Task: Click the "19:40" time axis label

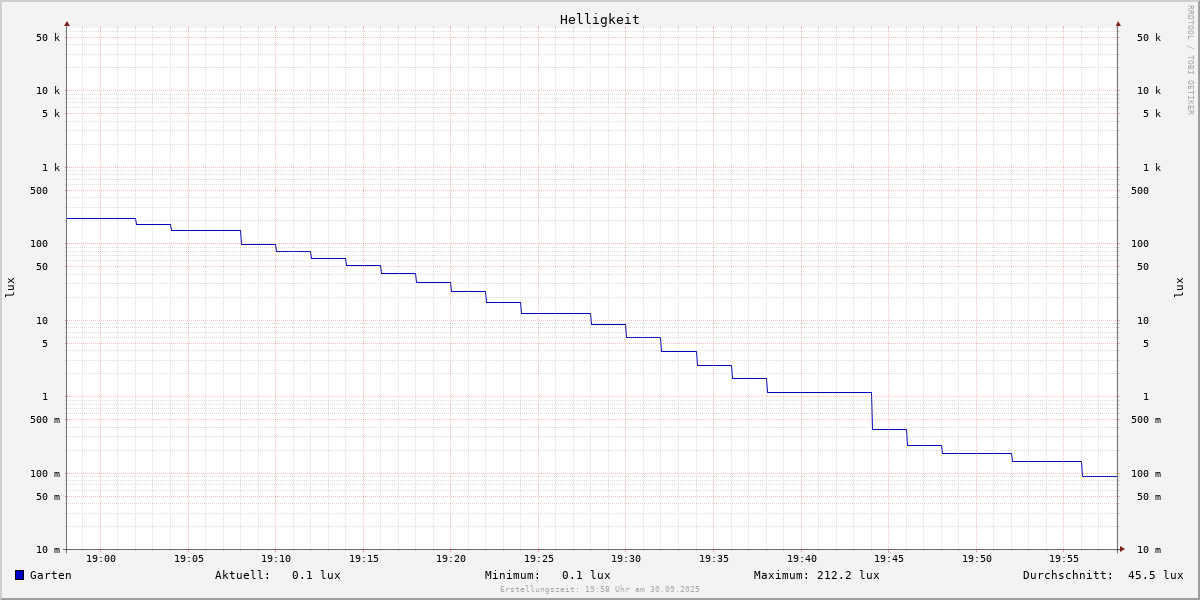Action: pyautogui.click(x=802, y=559)
